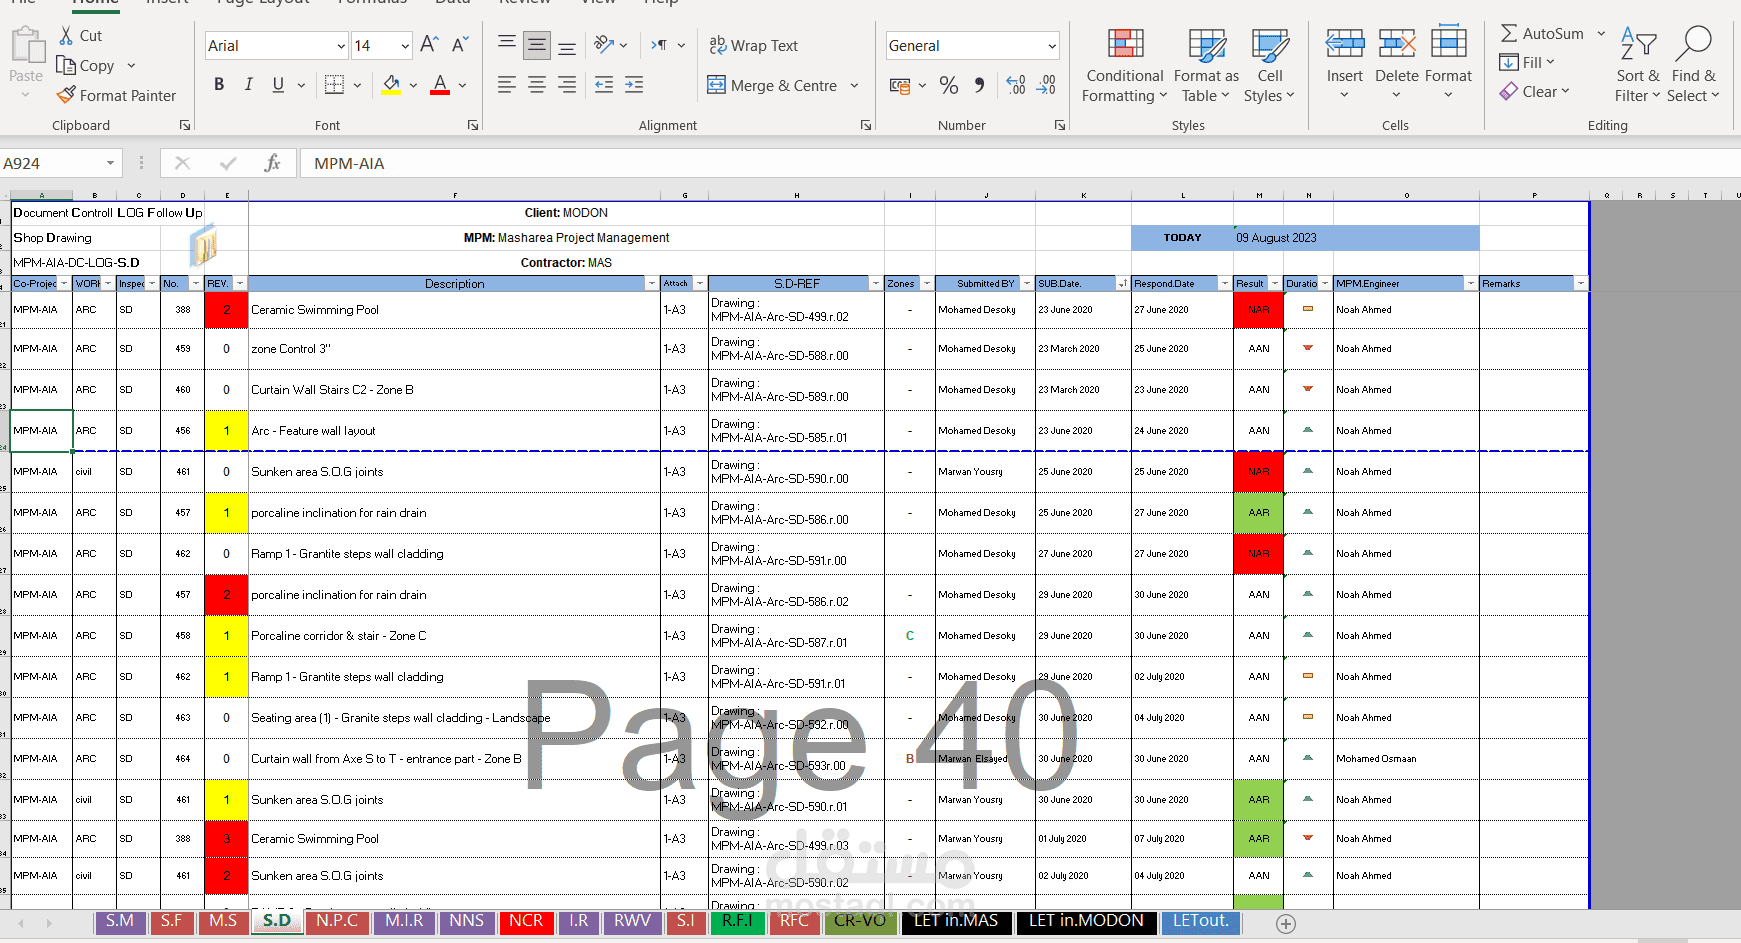The height and width of the screenshot is (943, 1741).
Task: Click the formula bar input
Action: (x=1020, y=163)
